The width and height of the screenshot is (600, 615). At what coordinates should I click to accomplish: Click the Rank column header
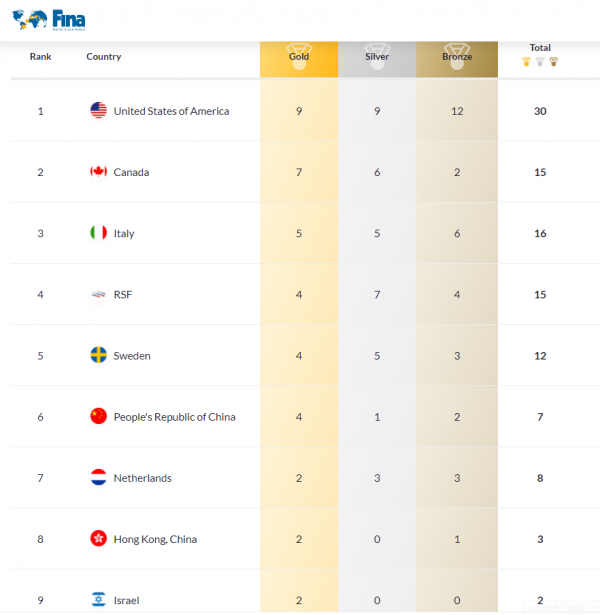click(x=40, y=57)
